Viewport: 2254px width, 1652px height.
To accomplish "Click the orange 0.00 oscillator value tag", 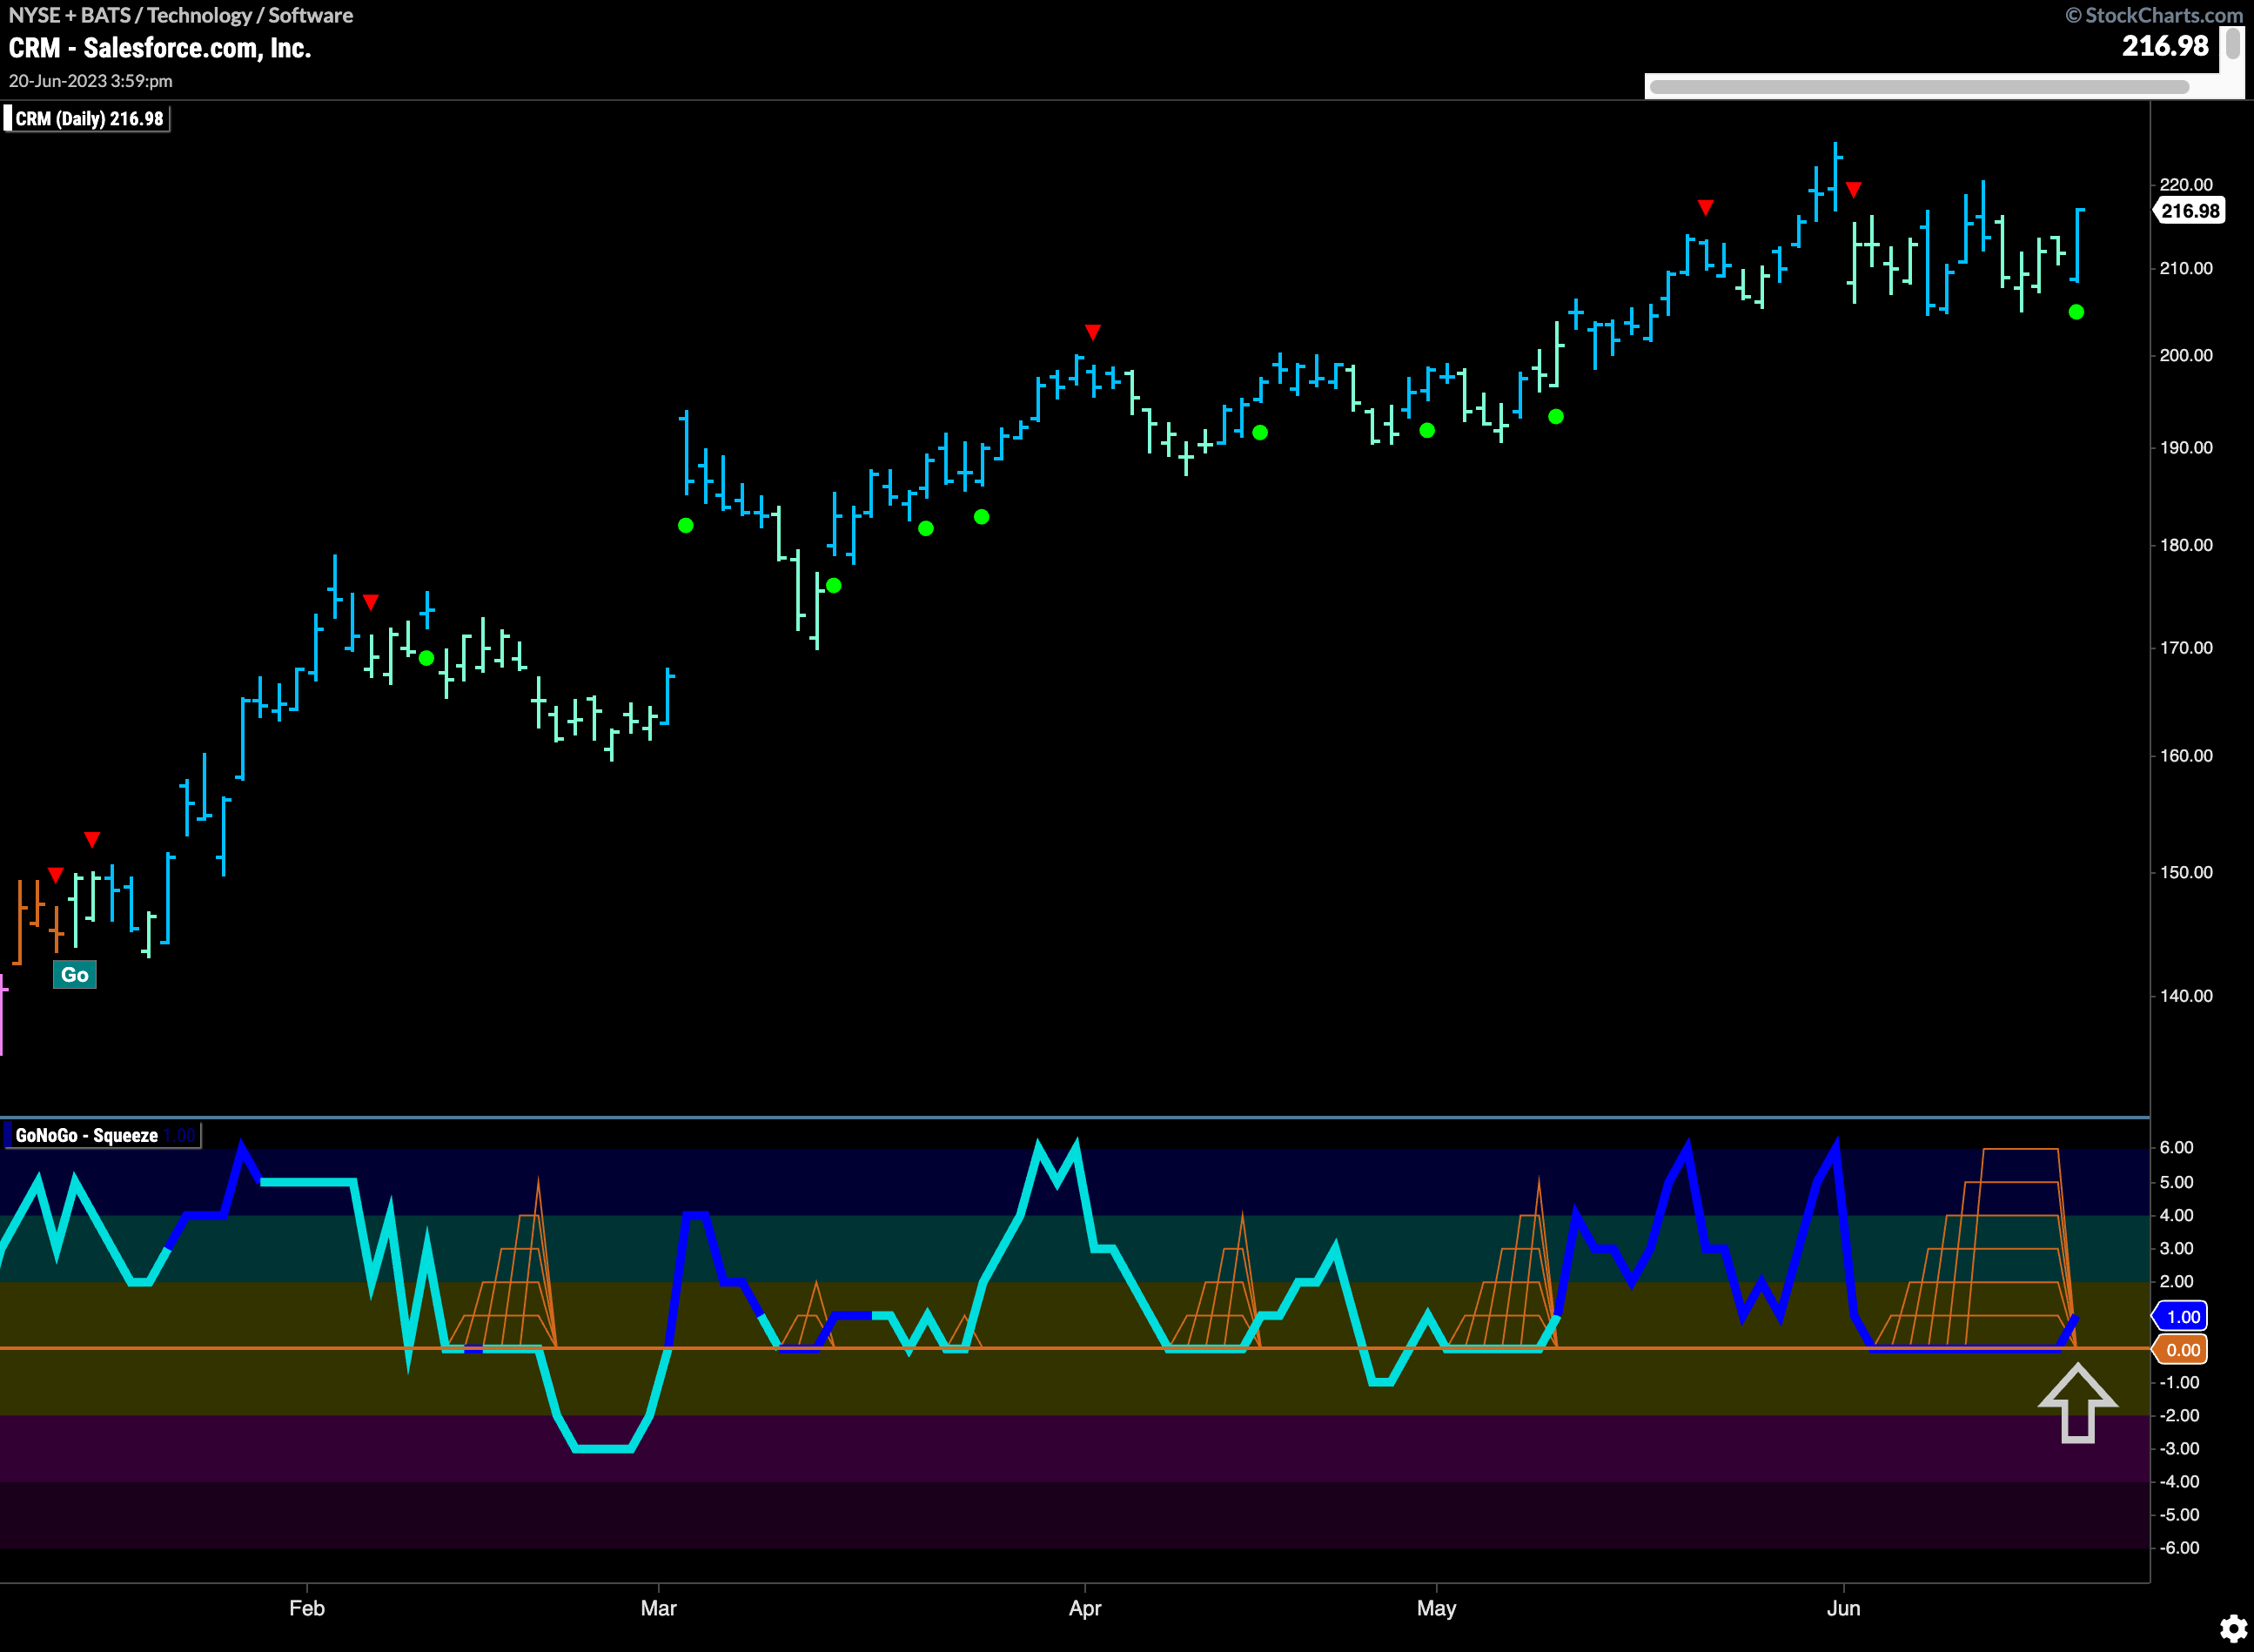I will click(2181, 1350).
